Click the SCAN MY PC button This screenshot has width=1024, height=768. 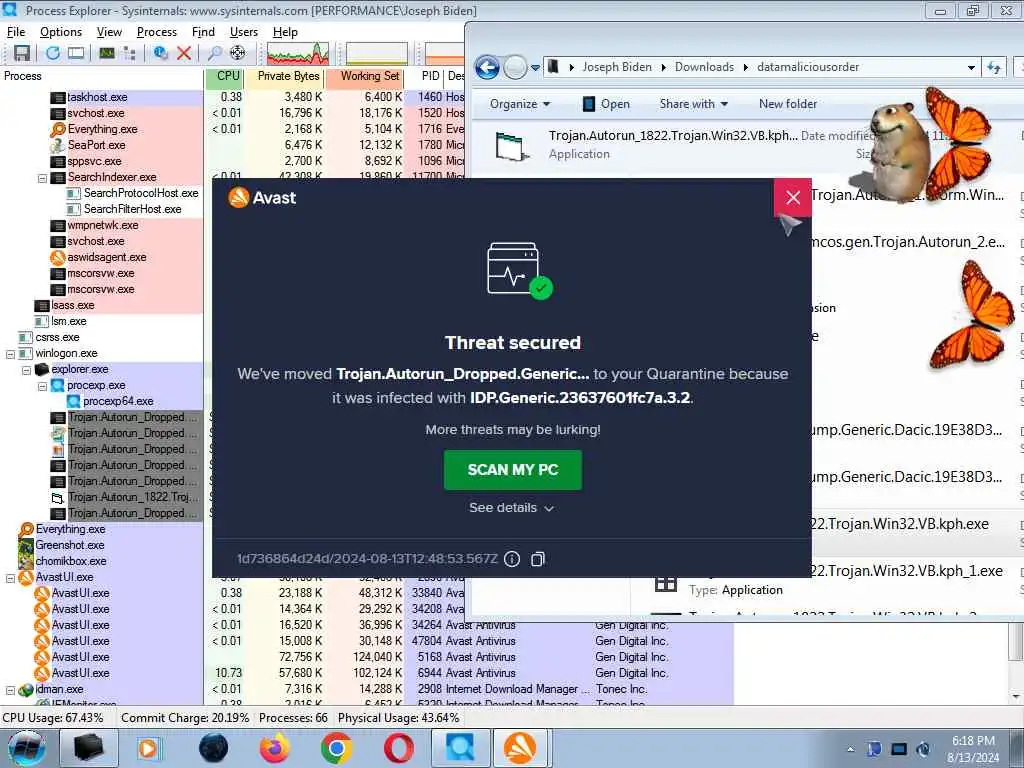click(x=513, y=470)
